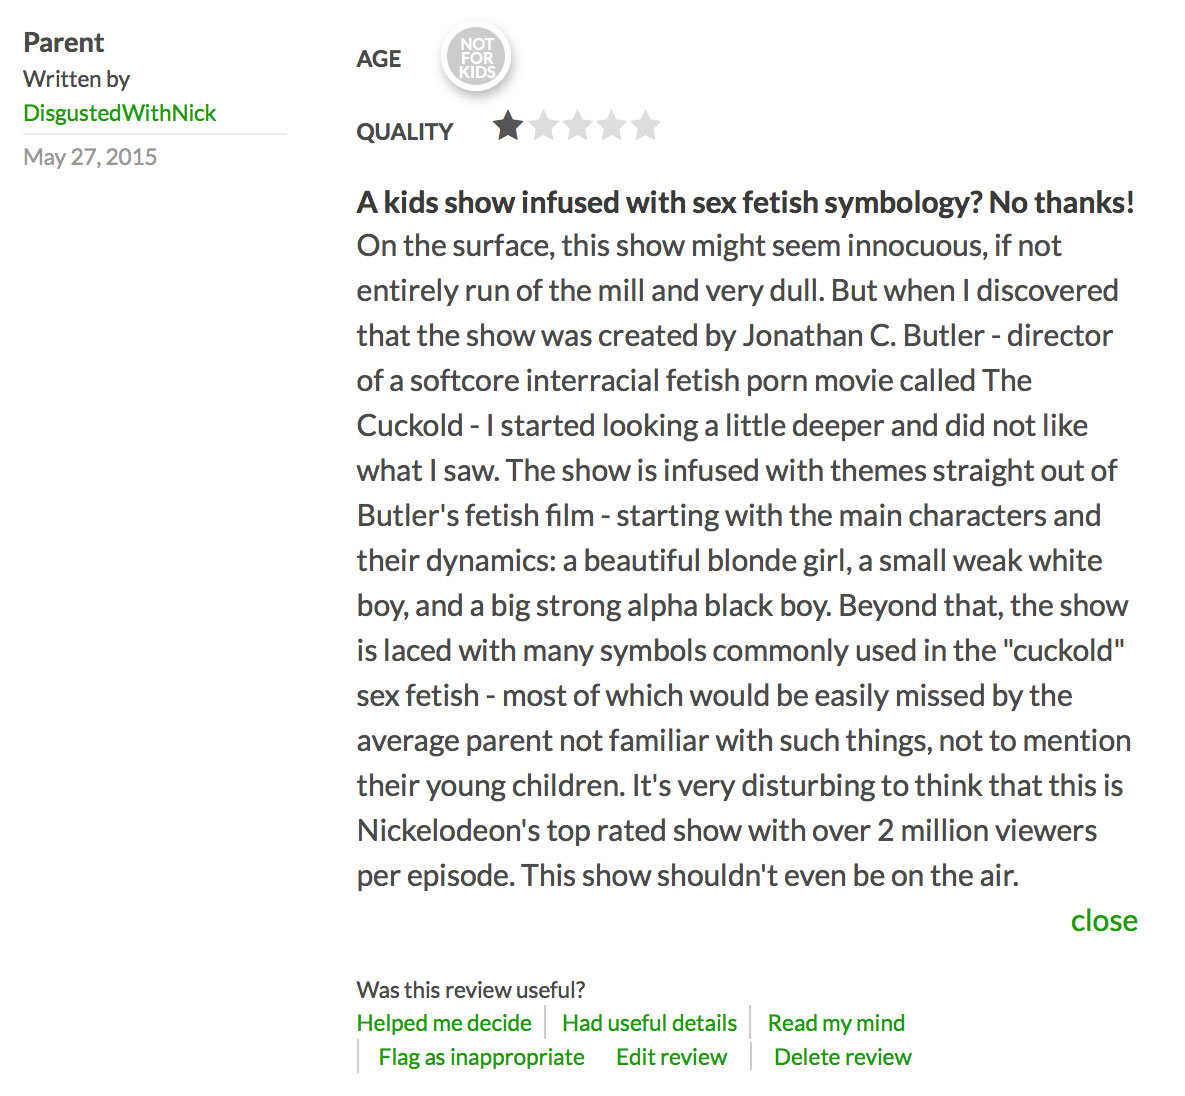Viewport: 1185px width, 1096px height.
Task: Choose the Read my mind option
Action: (x=836, y=1023)
